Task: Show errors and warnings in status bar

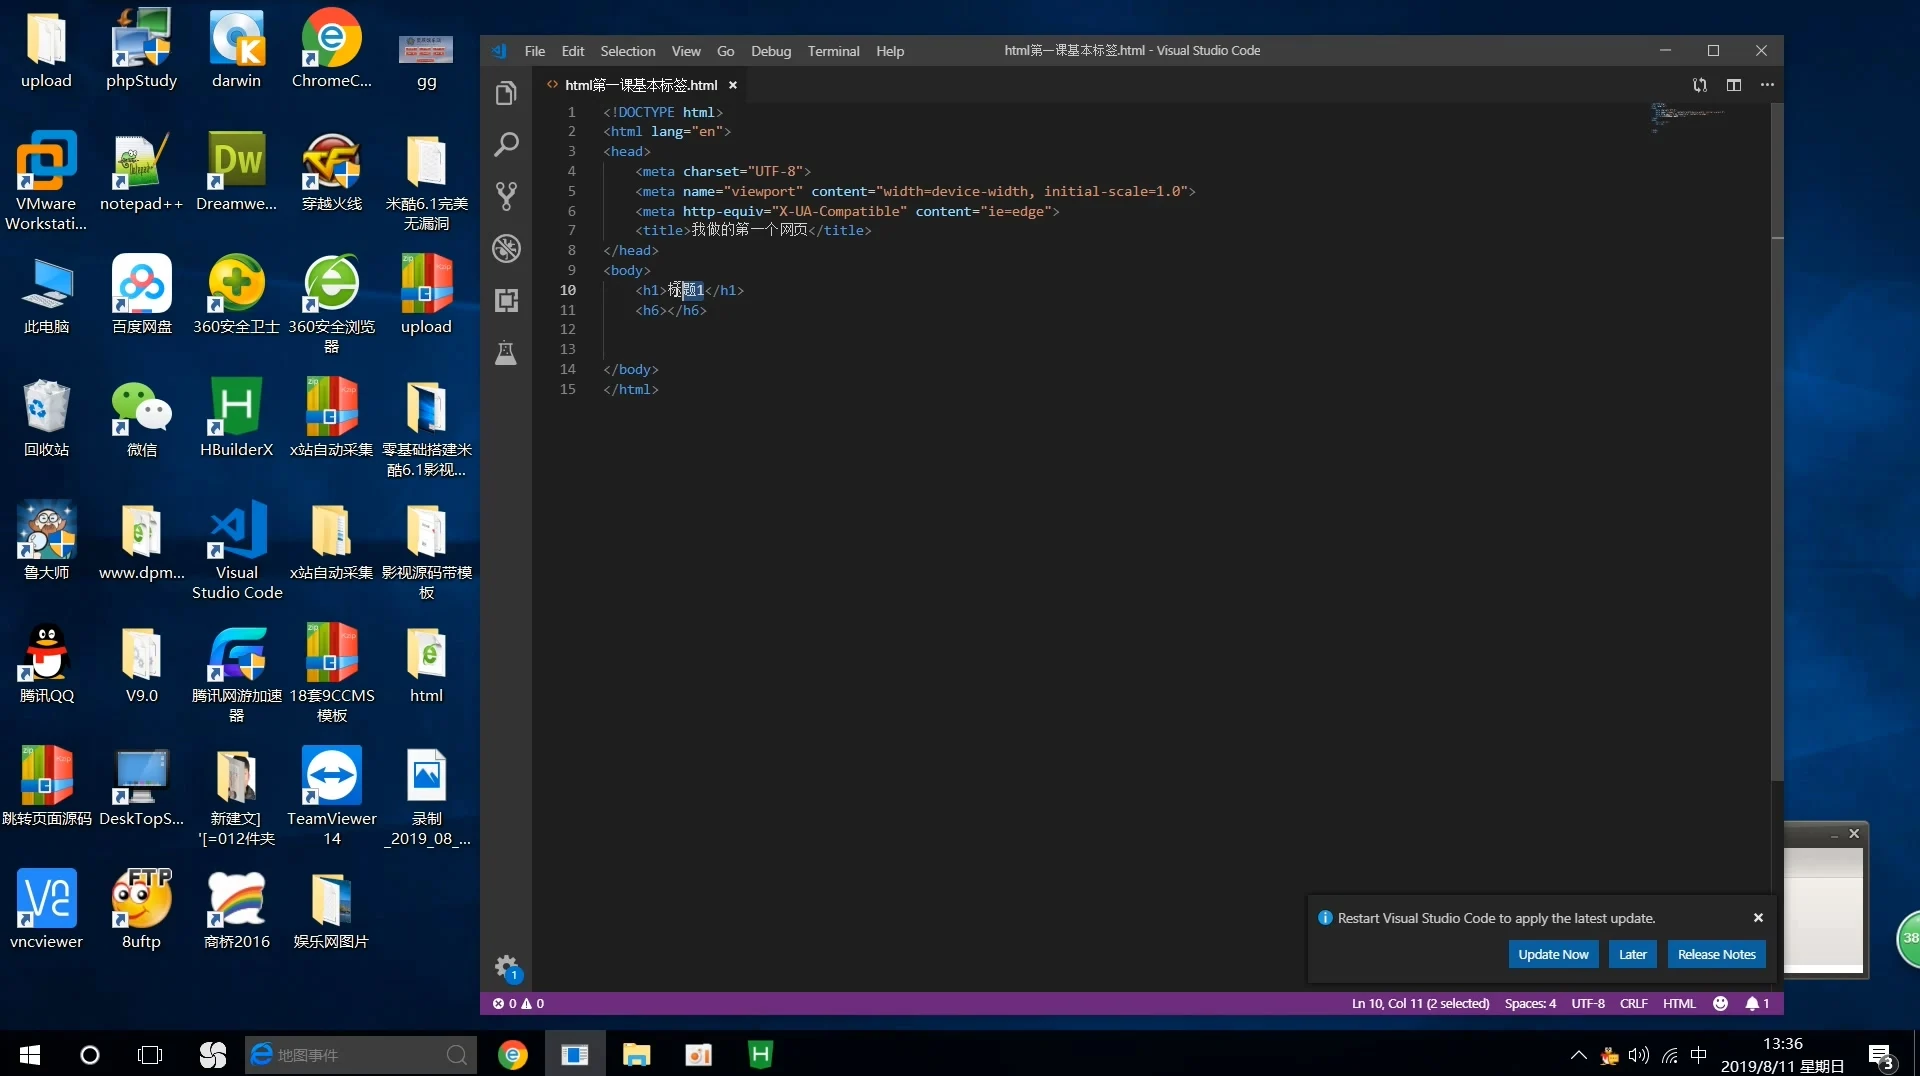Action: tap(518, 1003)
